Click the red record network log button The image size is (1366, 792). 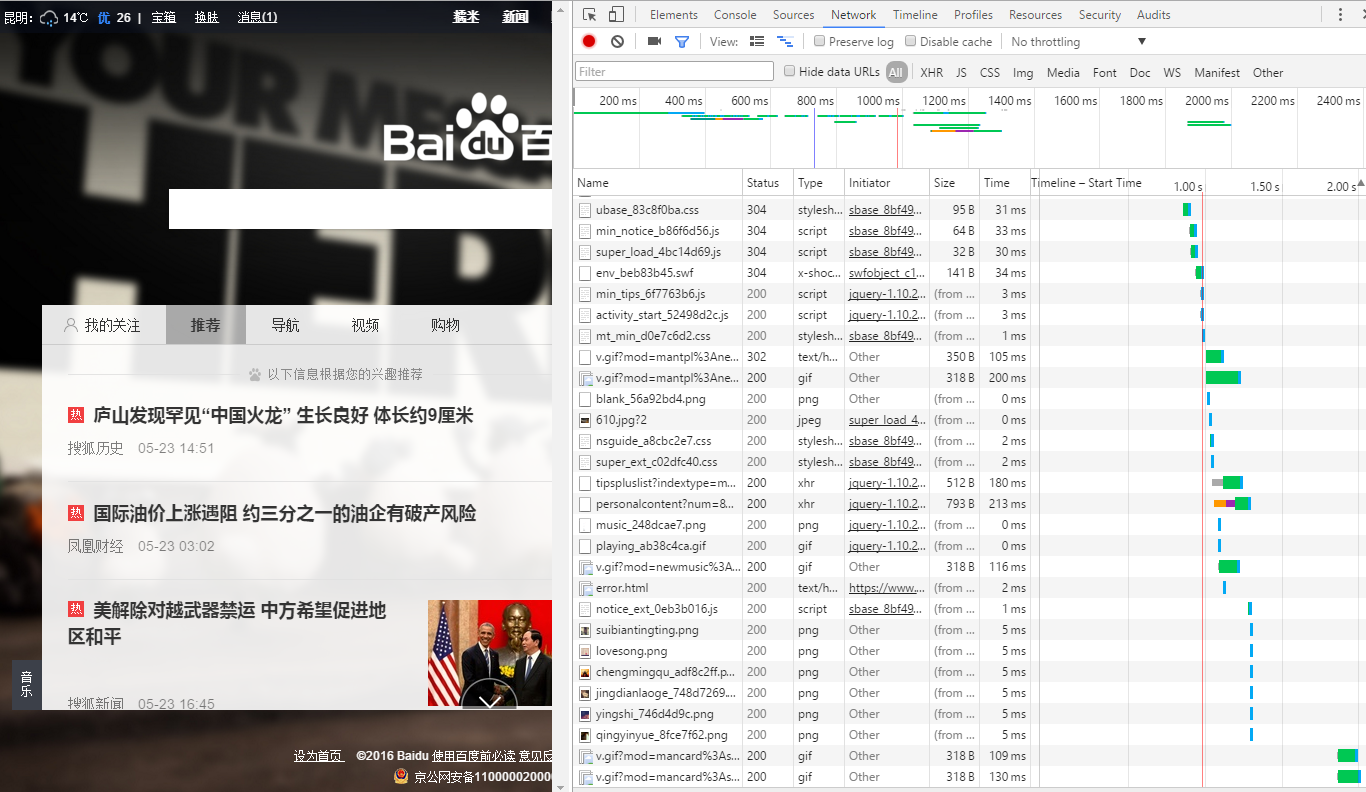tap(589, 41)
